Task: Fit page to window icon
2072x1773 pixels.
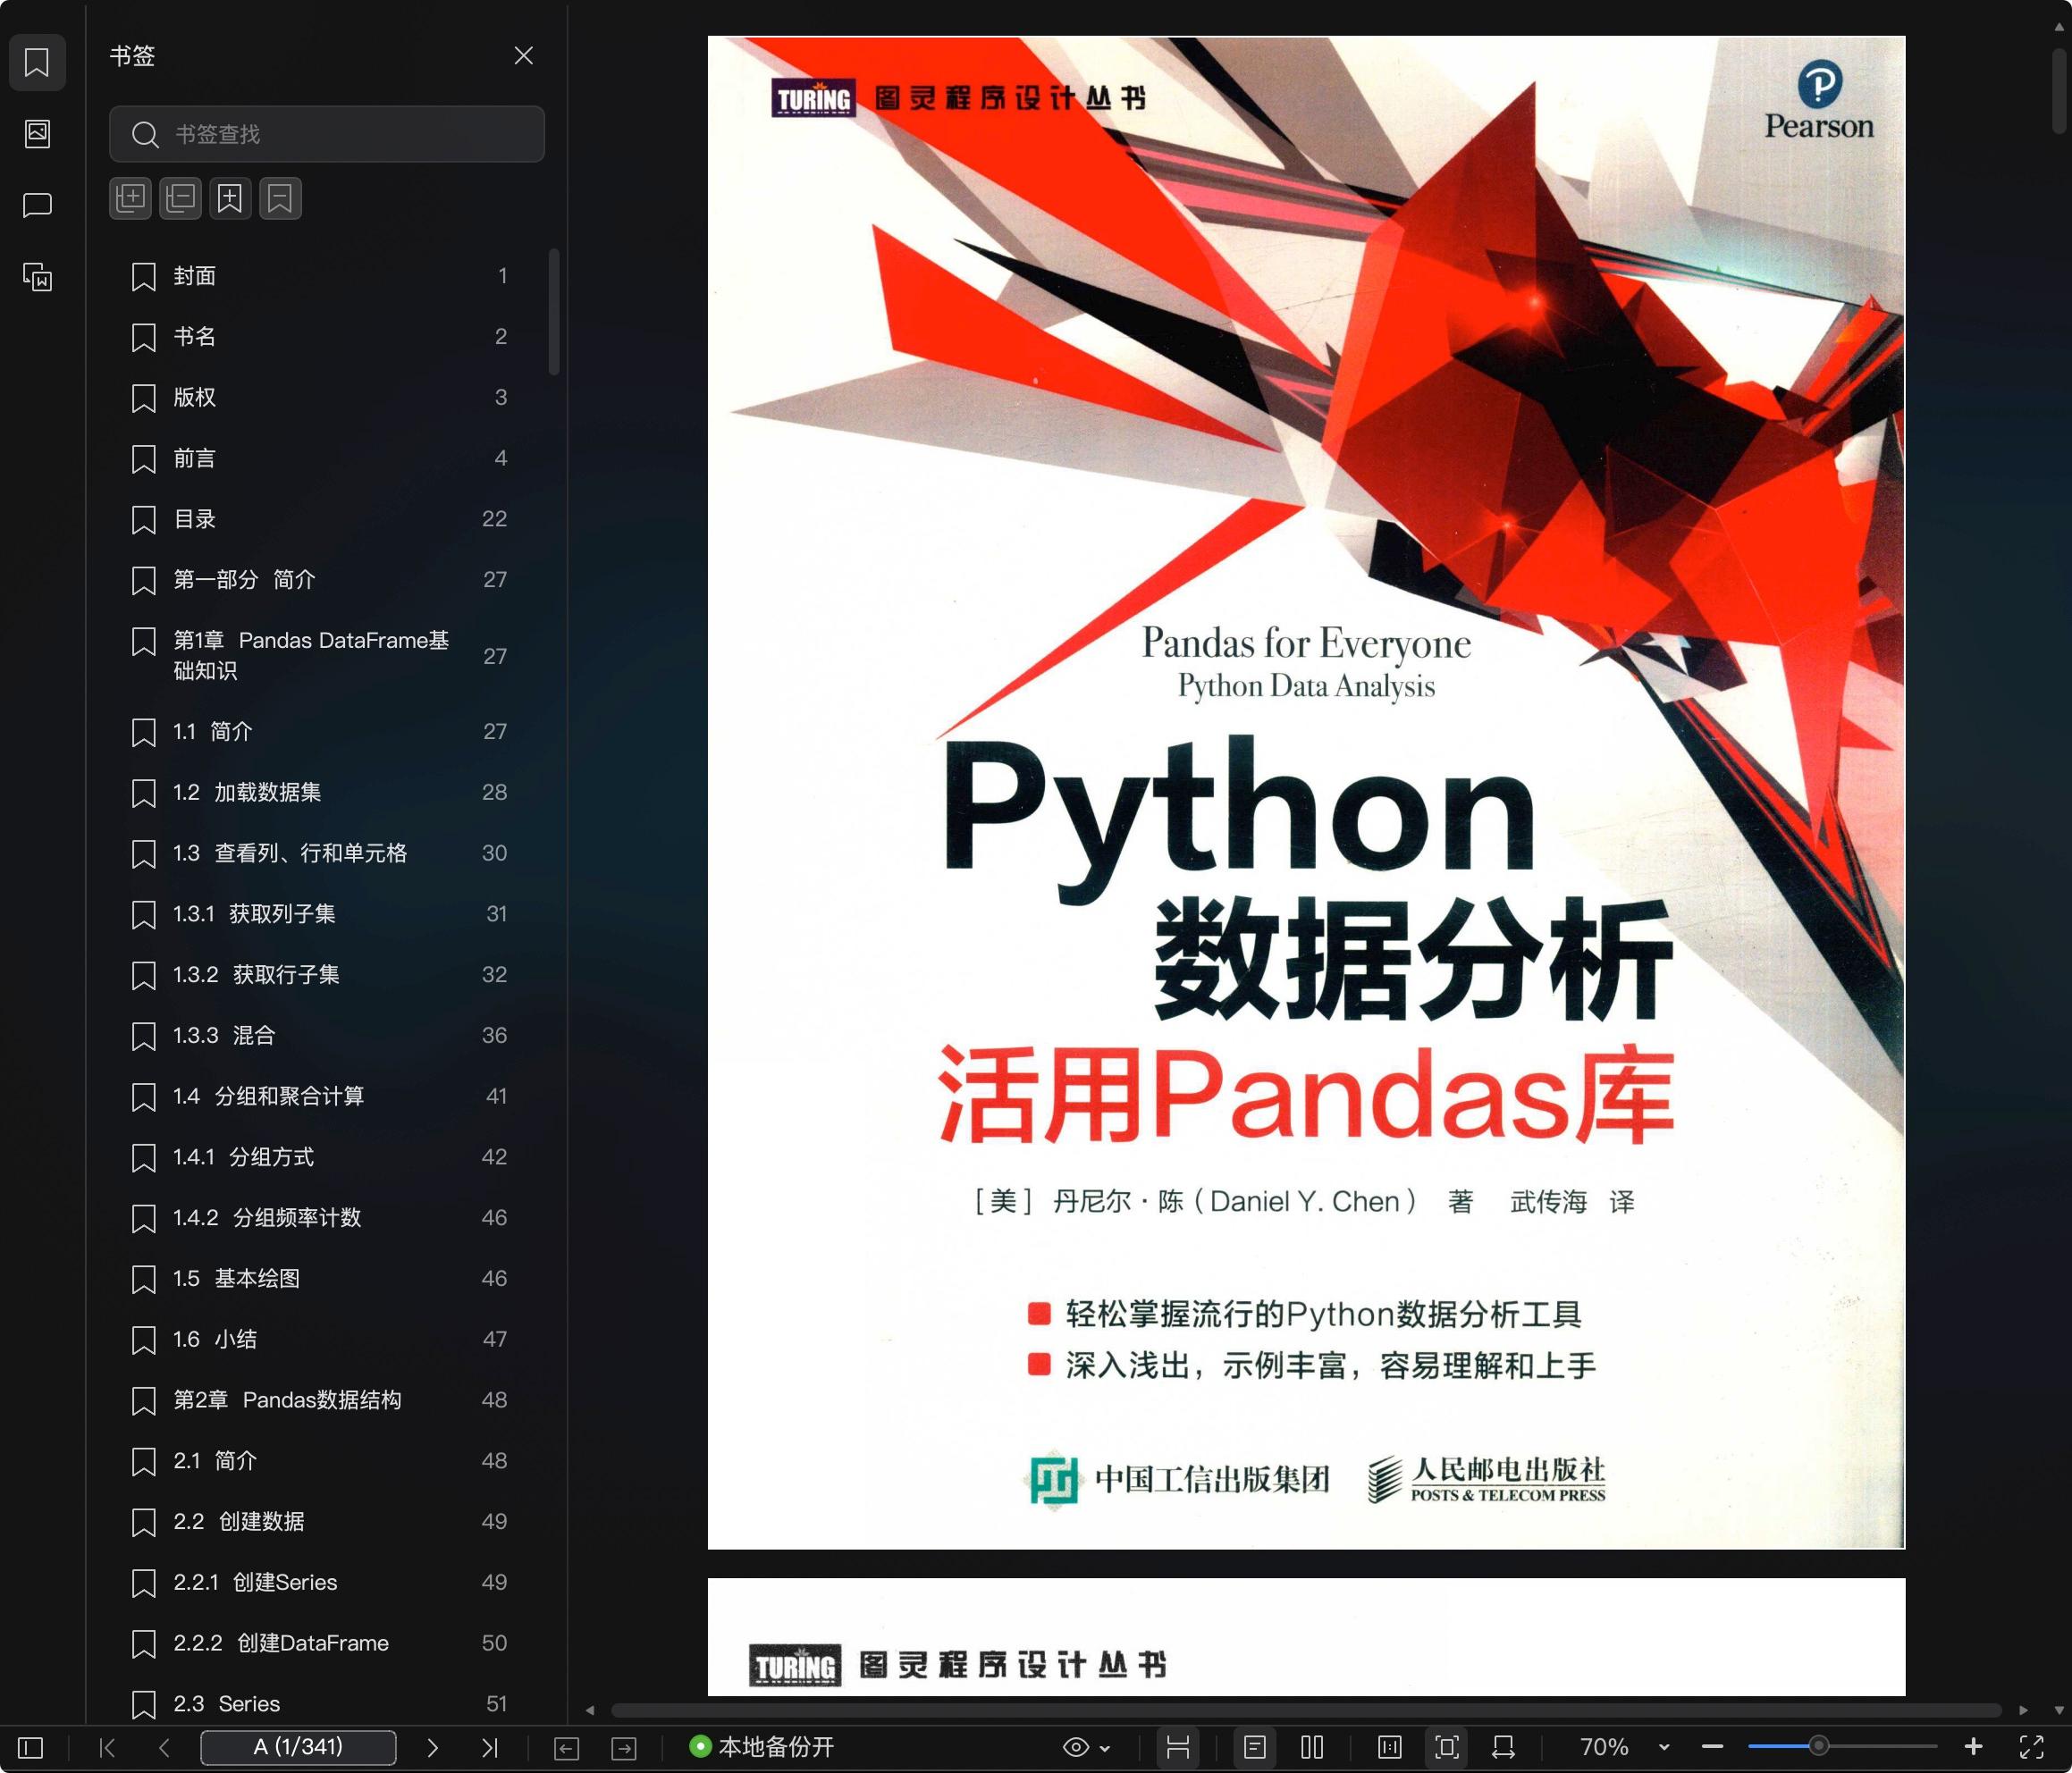Action: pos(1447,1747)
